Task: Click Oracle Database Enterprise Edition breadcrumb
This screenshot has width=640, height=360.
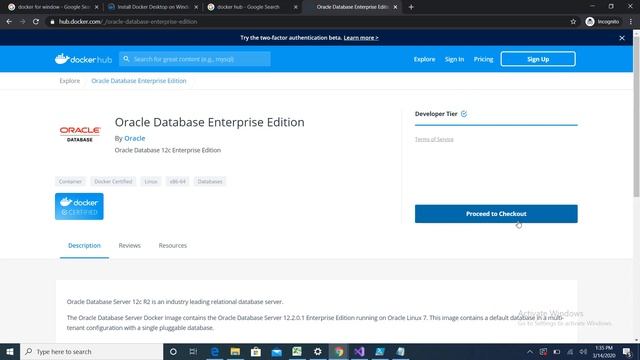Action: coord(139,81)
